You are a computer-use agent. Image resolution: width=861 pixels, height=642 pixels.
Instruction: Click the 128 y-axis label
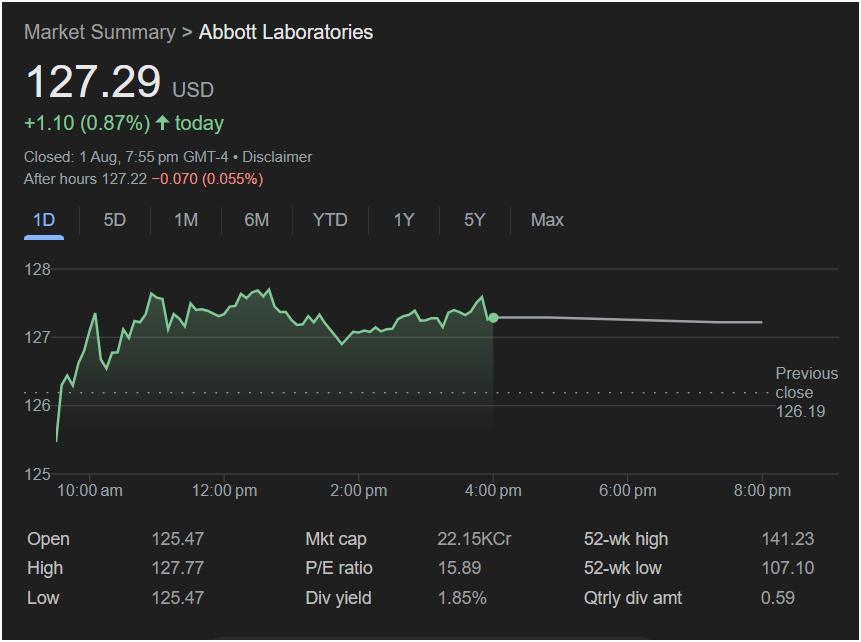(37, 269)
